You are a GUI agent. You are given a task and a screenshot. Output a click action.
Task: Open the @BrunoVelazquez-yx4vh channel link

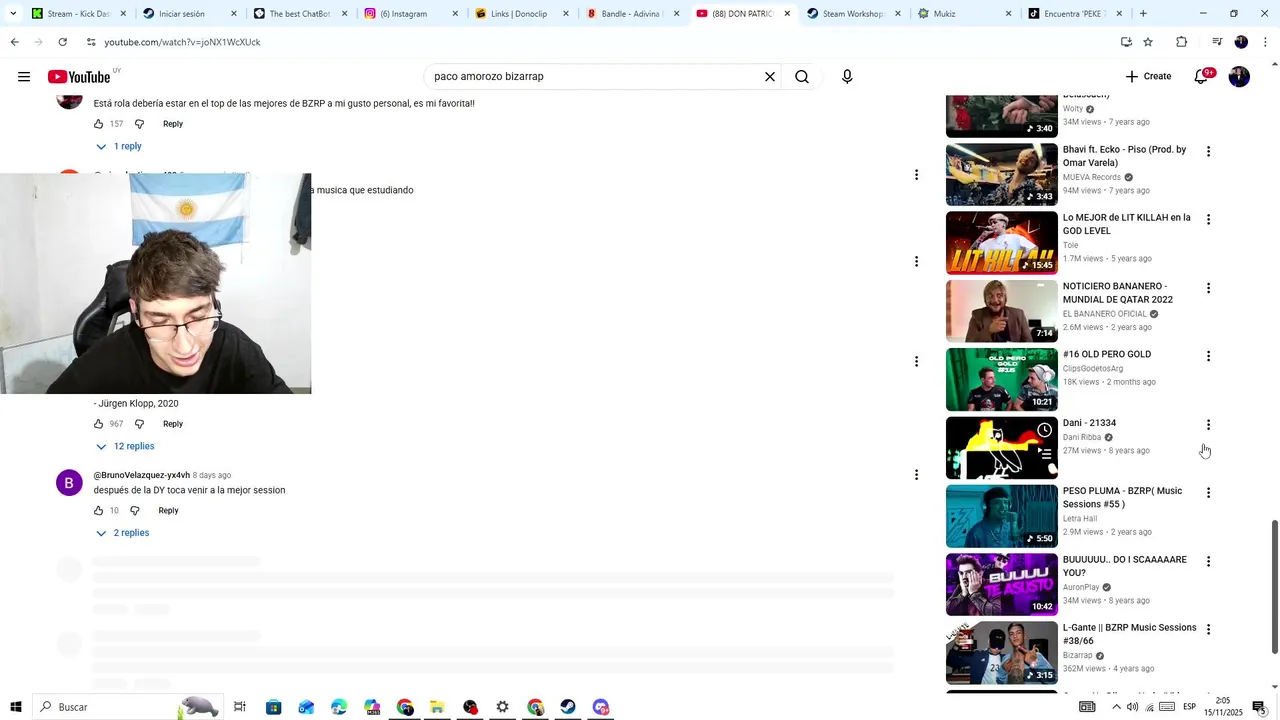[x=141, y=475]
